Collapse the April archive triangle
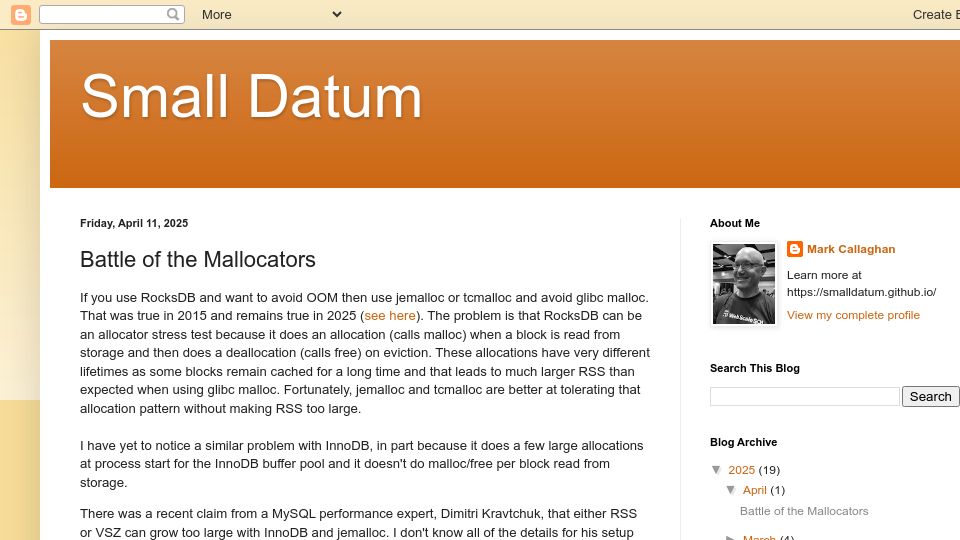 [731, 490]
